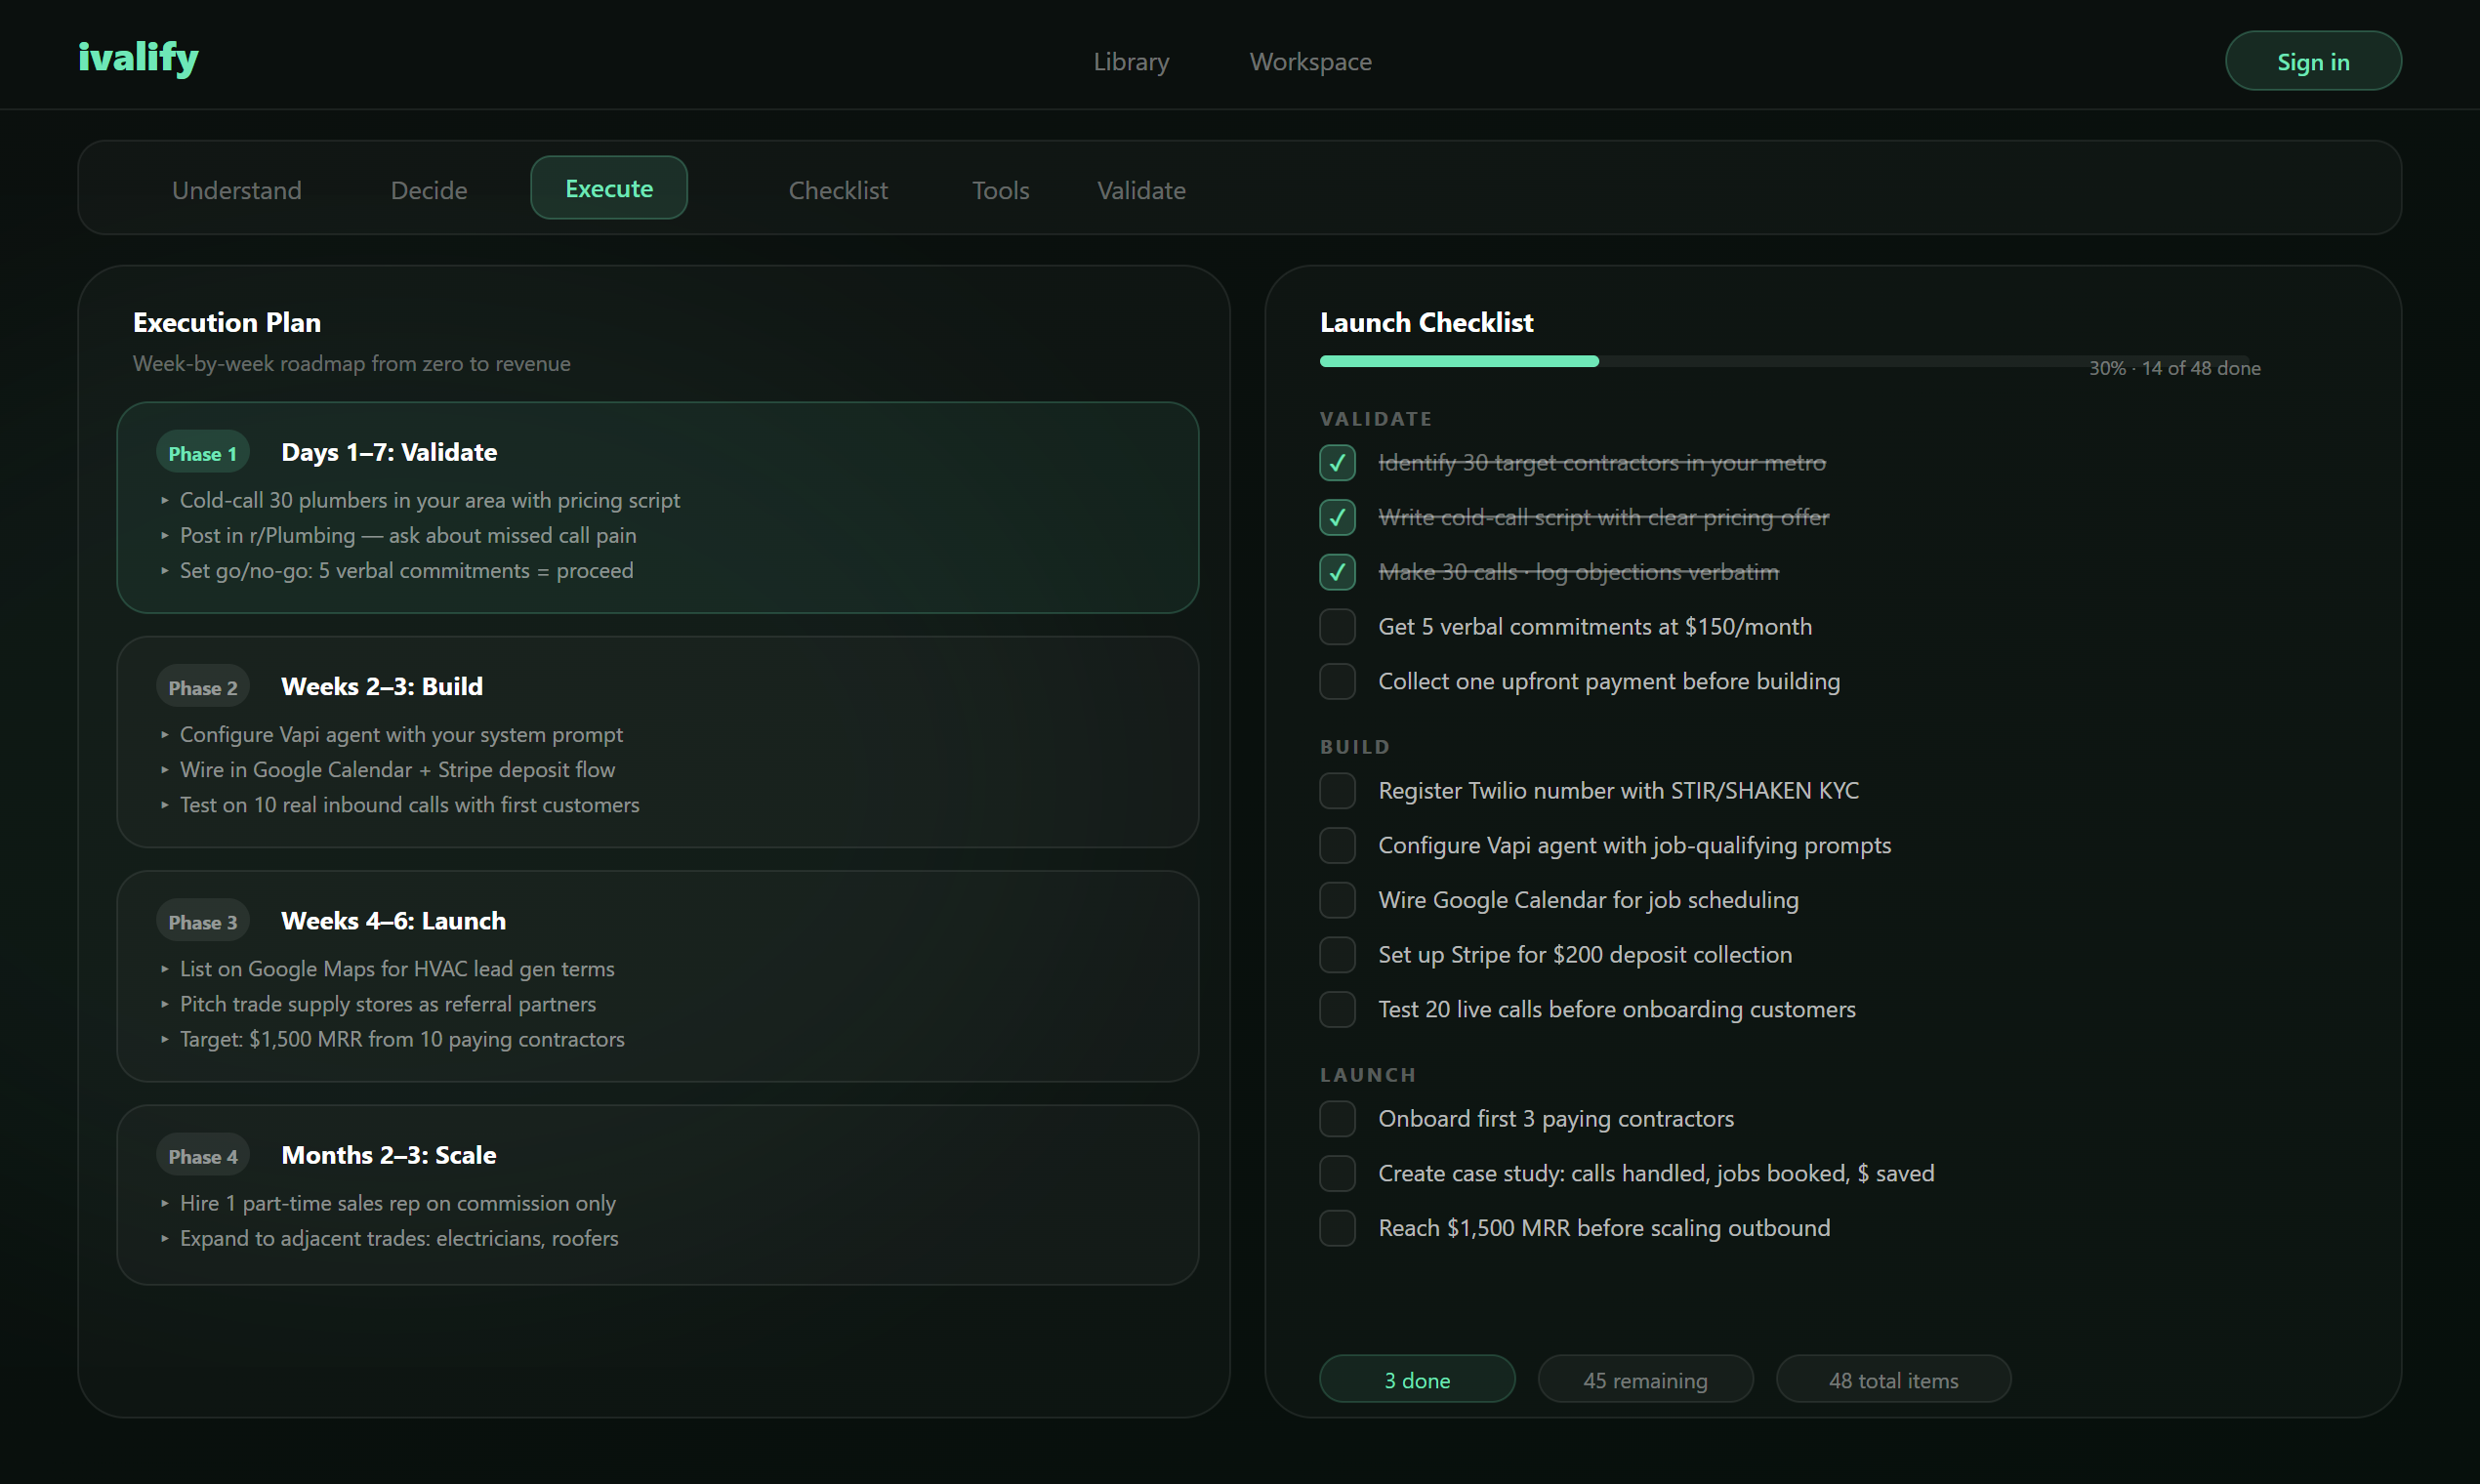Click 'Hire 1 part-time sales rep' bullet
This screenshot has width=2480, height=1484.
398,1204
